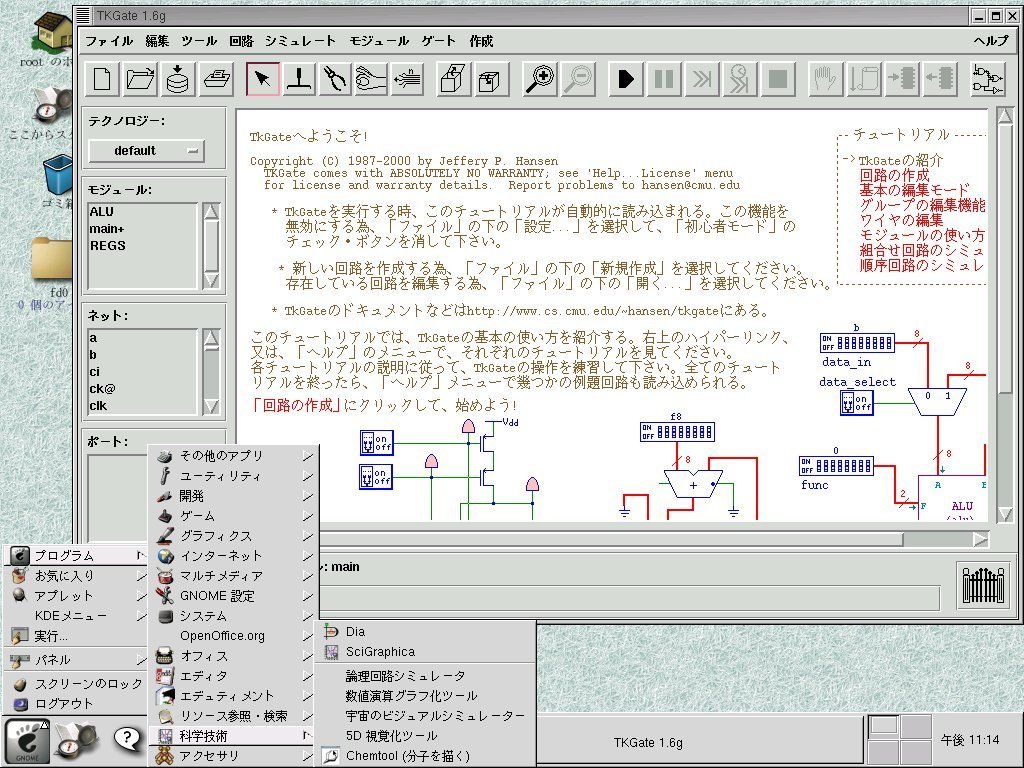Select the bit-width tool in the toolbar

407,80
